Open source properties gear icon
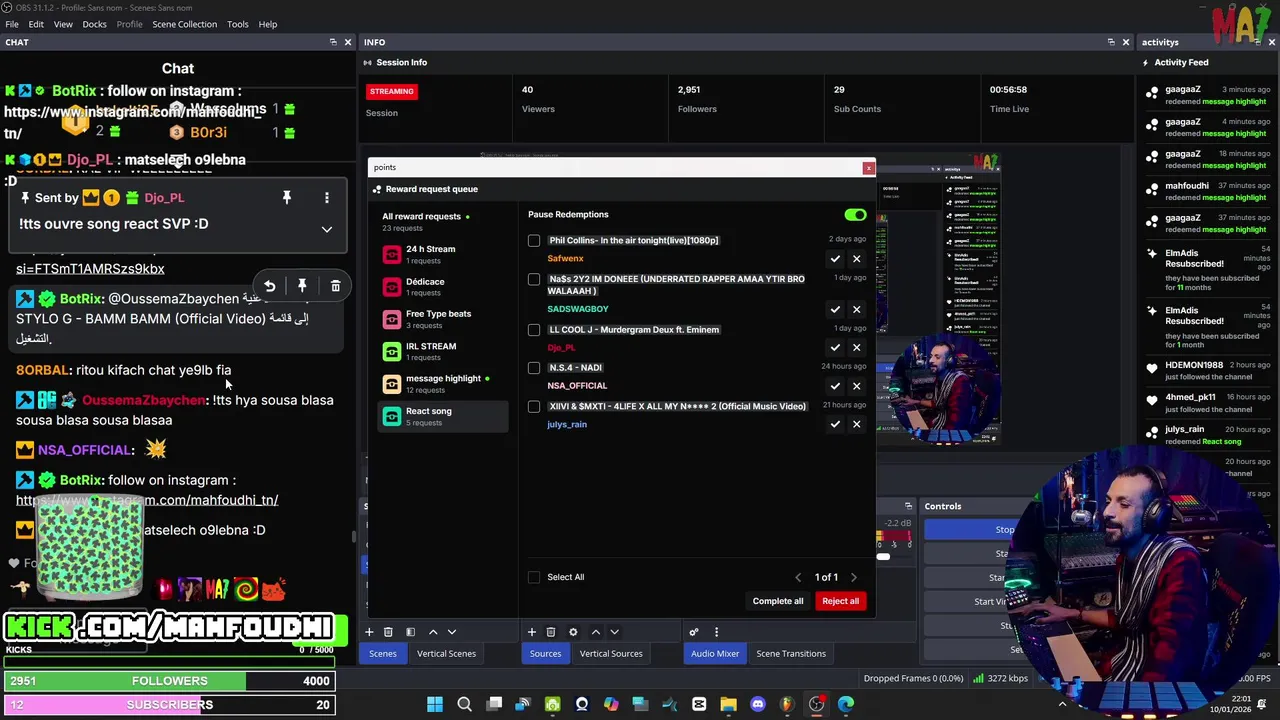 click(x=573, y=632)
